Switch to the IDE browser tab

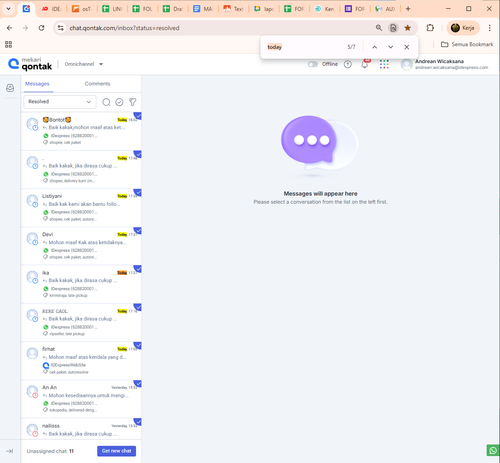(52, 9)
